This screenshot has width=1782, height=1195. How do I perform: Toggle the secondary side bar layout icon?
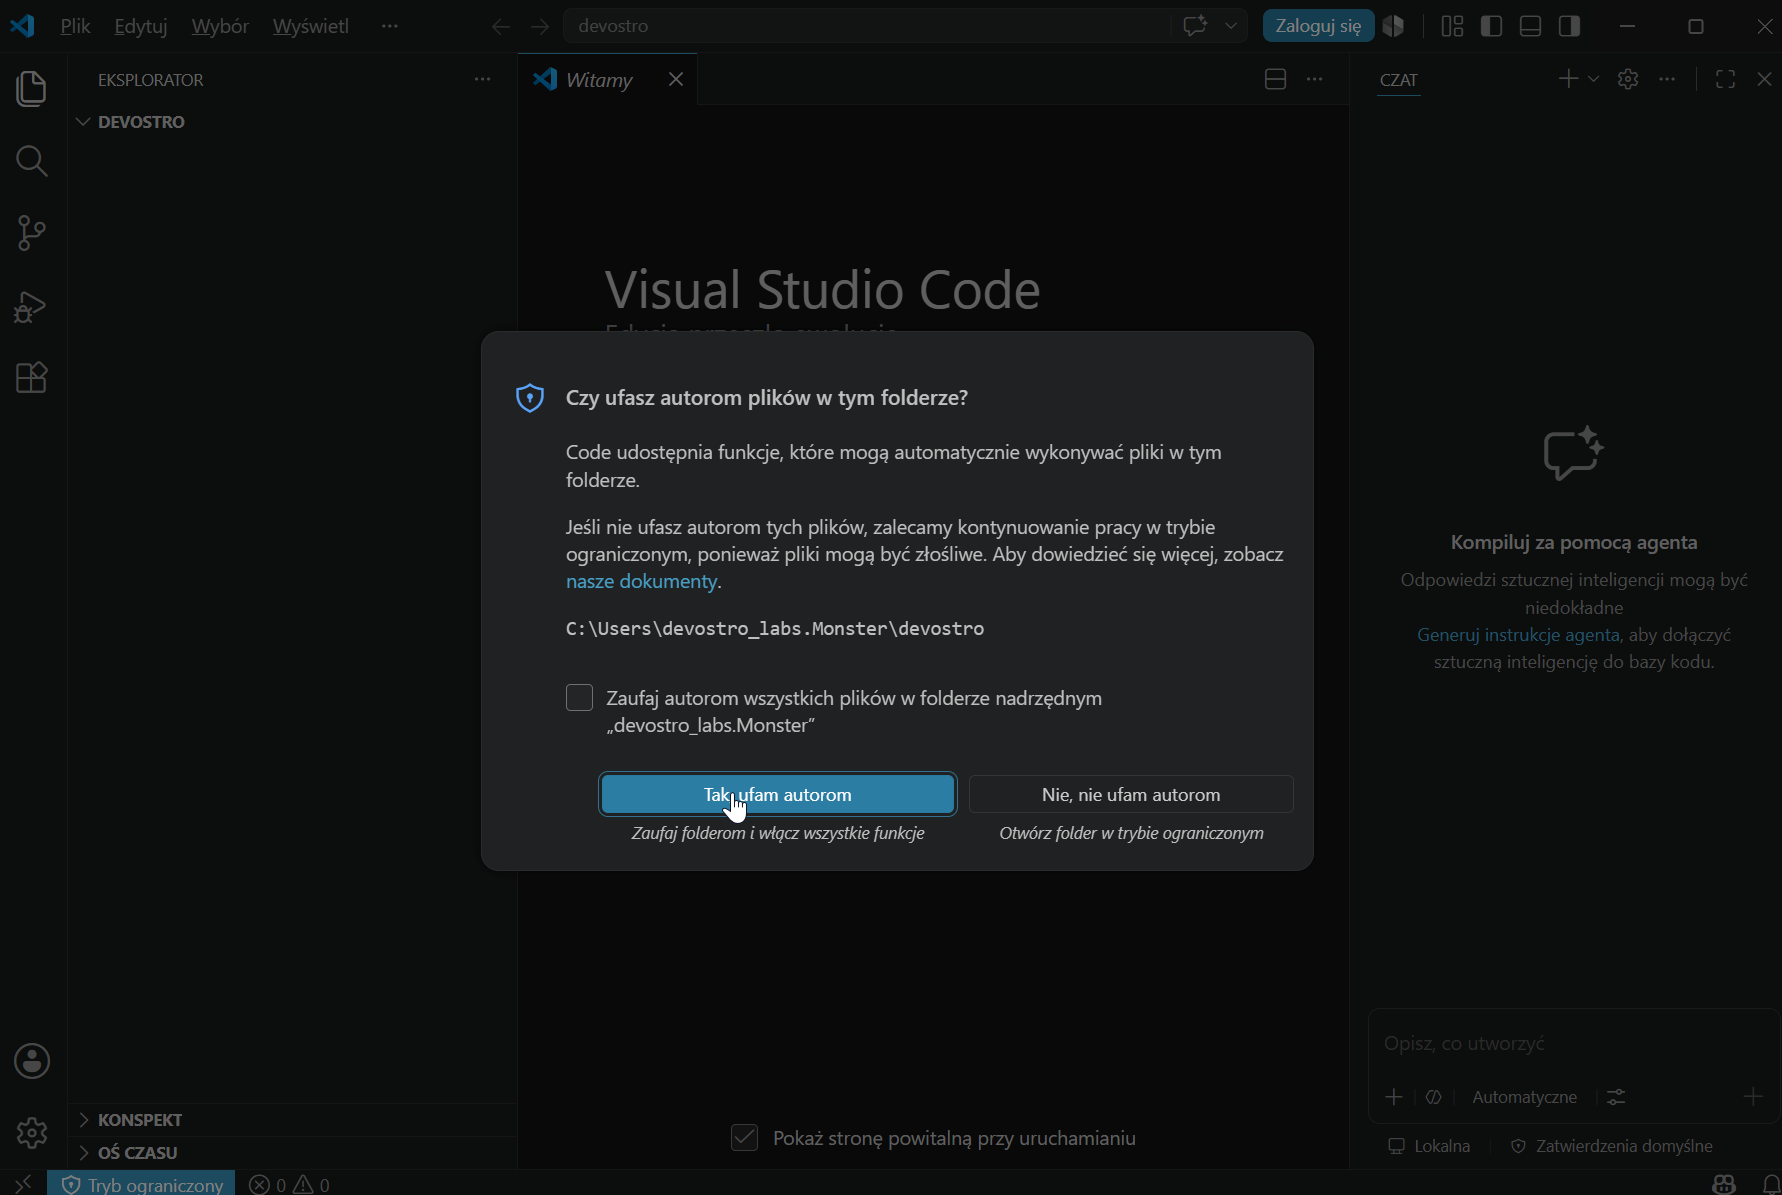tap(1569, 26)
